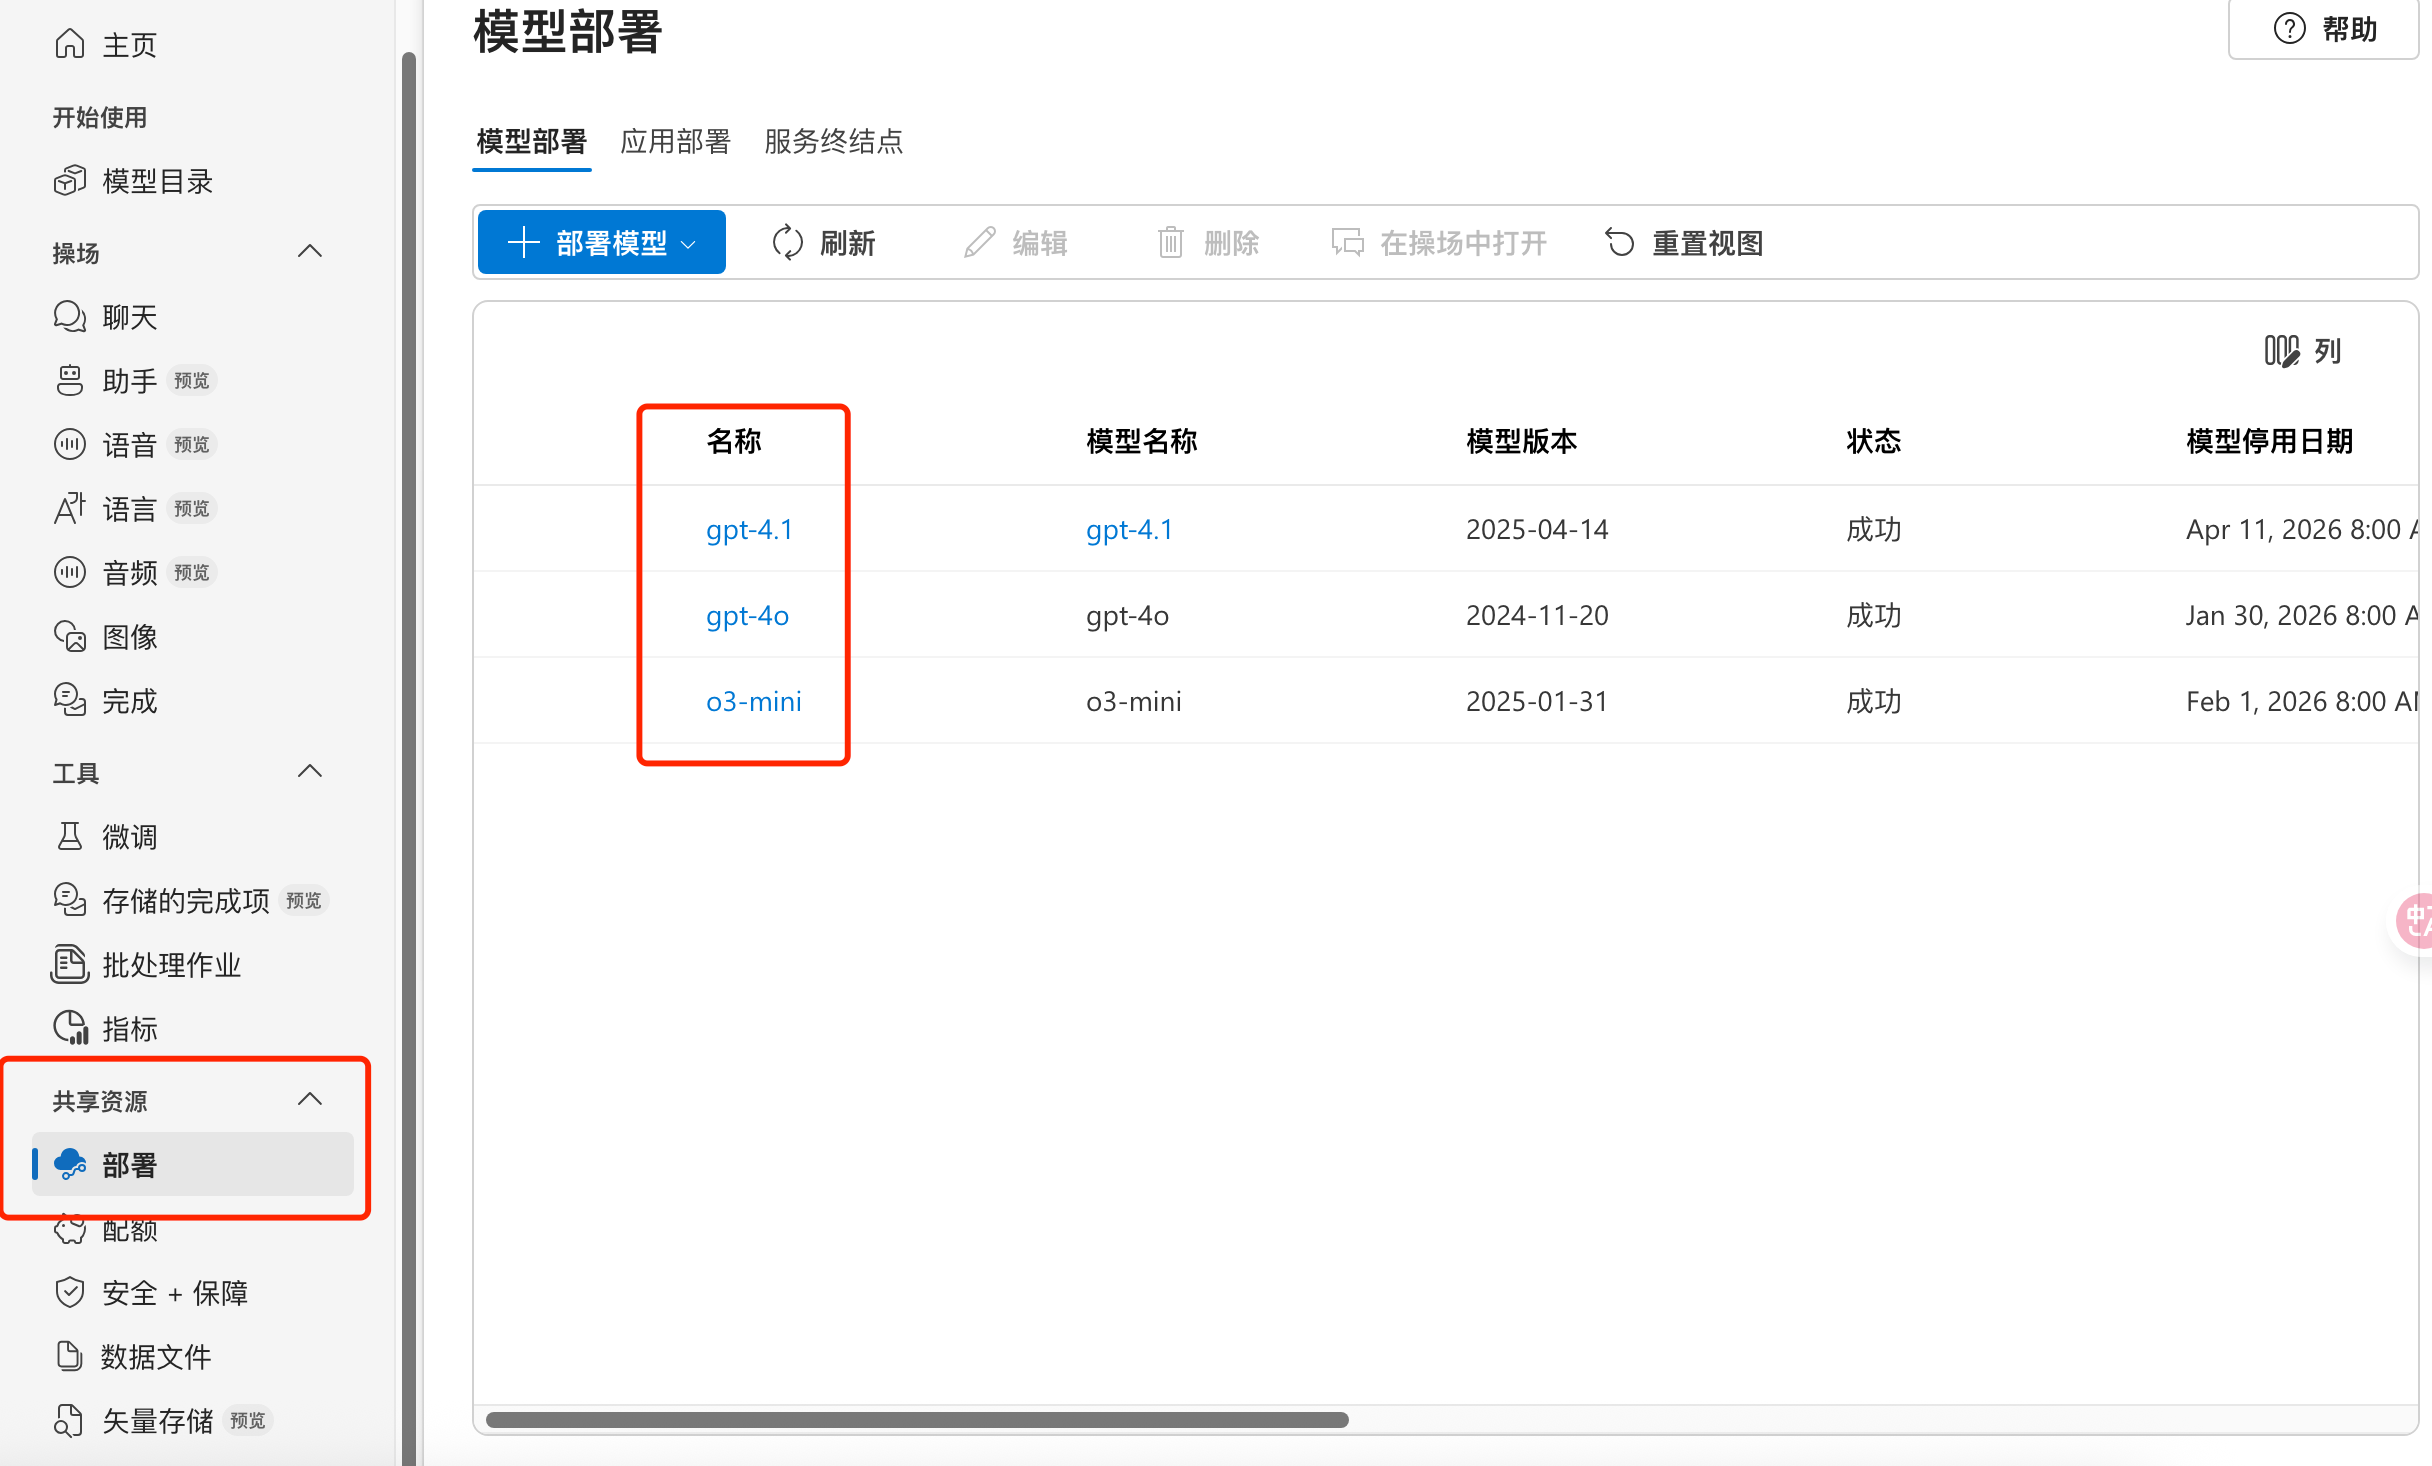Viewport: 2432px width, 1466px height.
Task: Collapse the Playground (操场) section chevron
Action: 310,252
